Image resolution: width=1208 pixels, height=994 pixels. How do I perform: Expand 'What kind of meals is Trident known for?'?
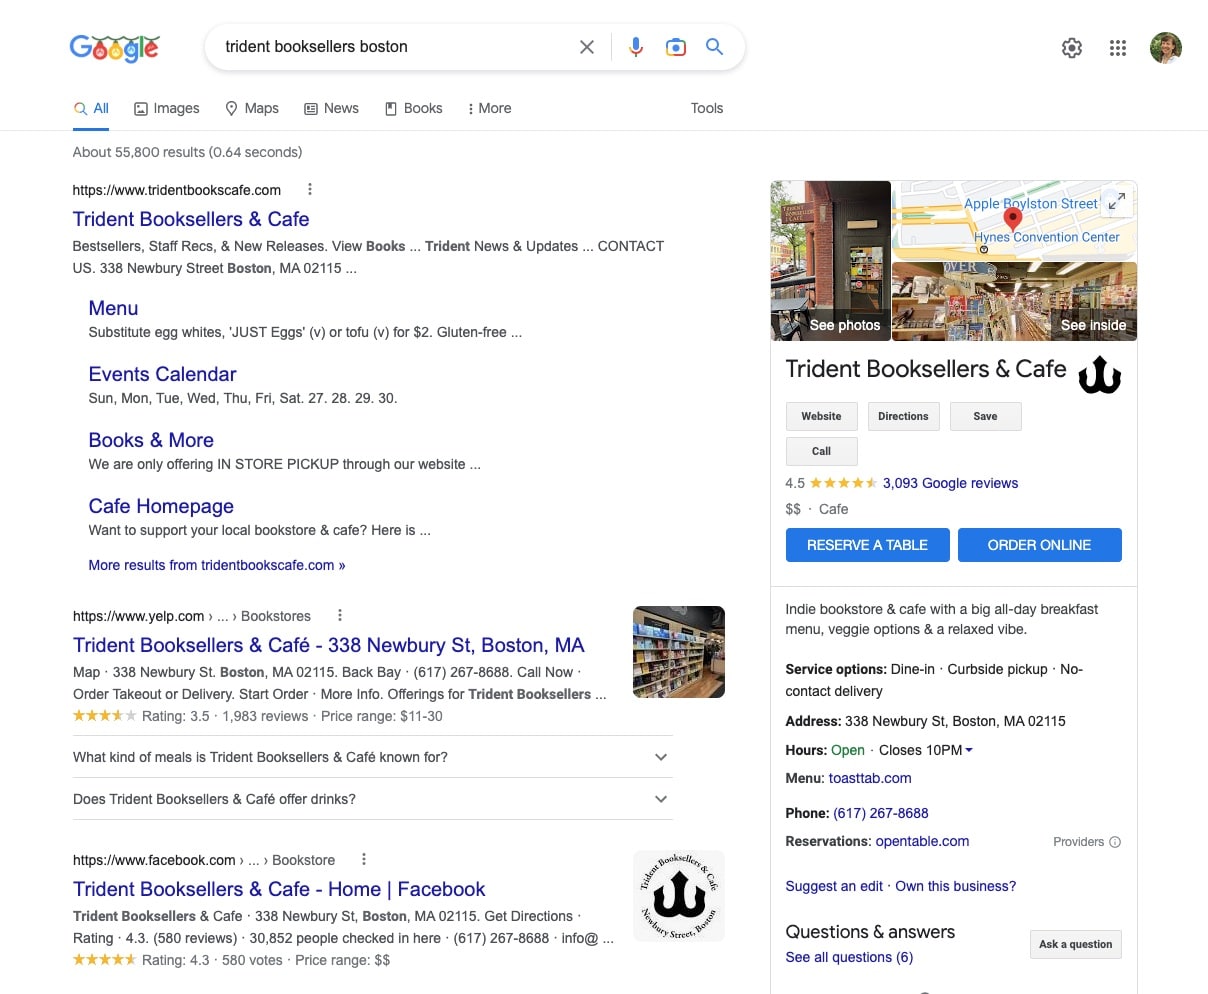[660, 757]
